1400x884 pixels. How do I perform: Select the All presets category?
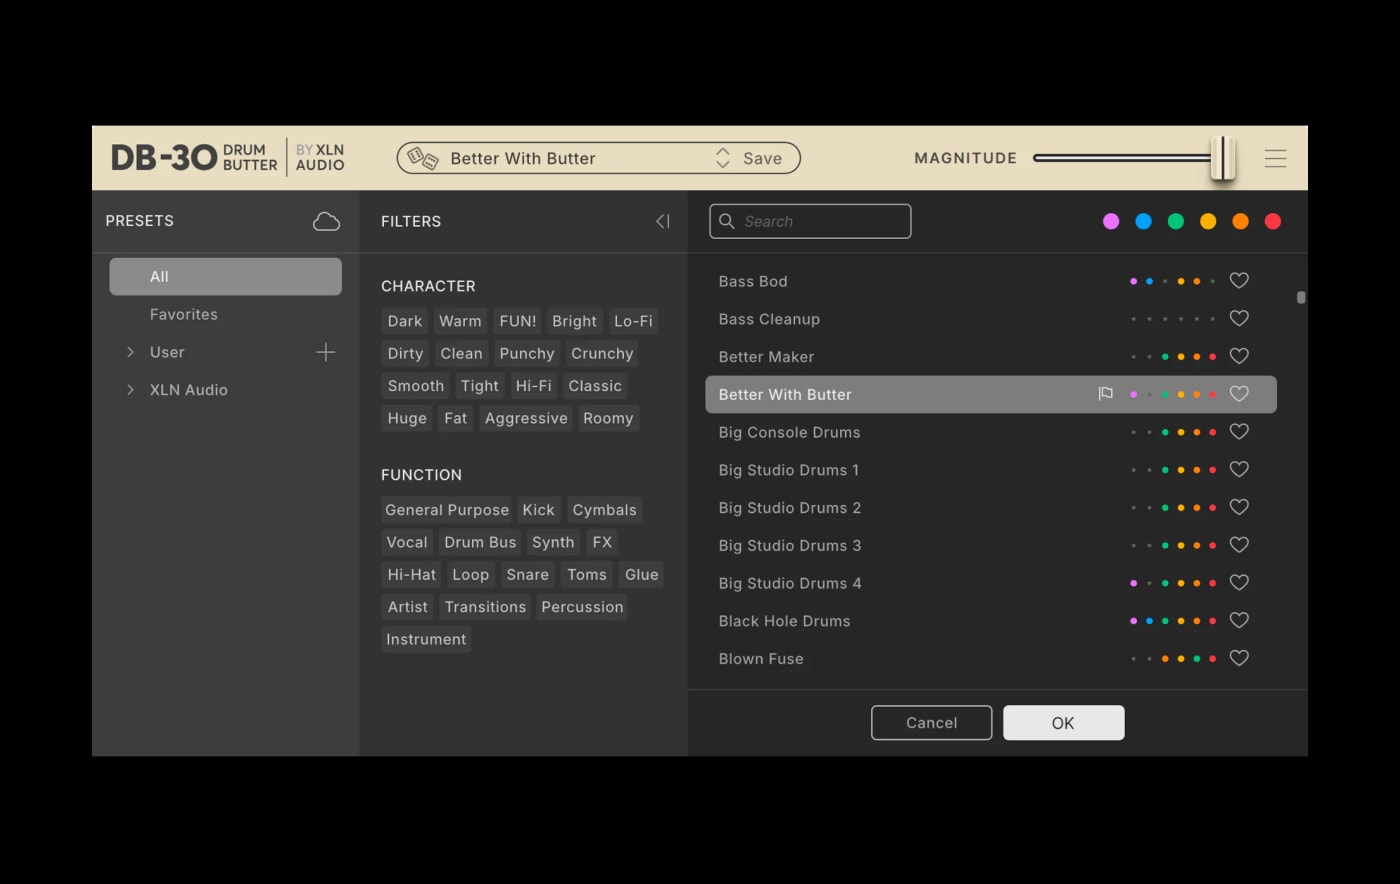coord(225,277)
